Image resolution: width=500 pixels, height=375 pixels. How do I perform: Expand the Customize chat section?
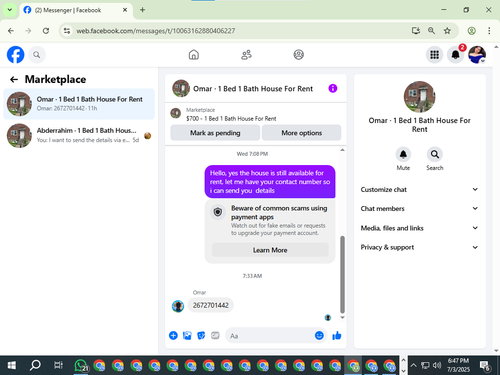click(419, 189)
